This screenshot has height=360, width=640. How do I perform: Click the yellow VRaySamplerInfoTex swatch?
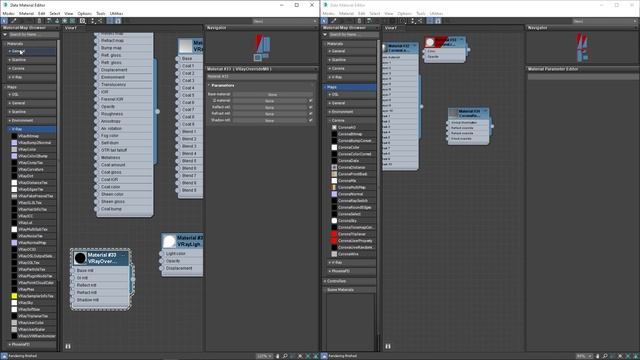(x=14, y=296)
